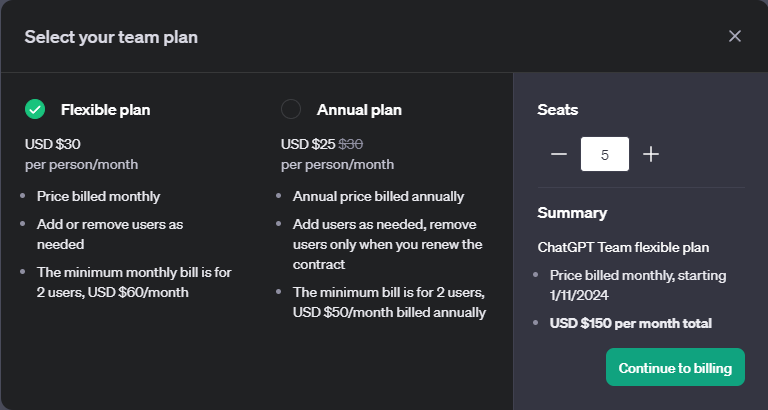Click the Flexible plan heading label
Screen dimensions: 768x410
(x=105, y=110)
